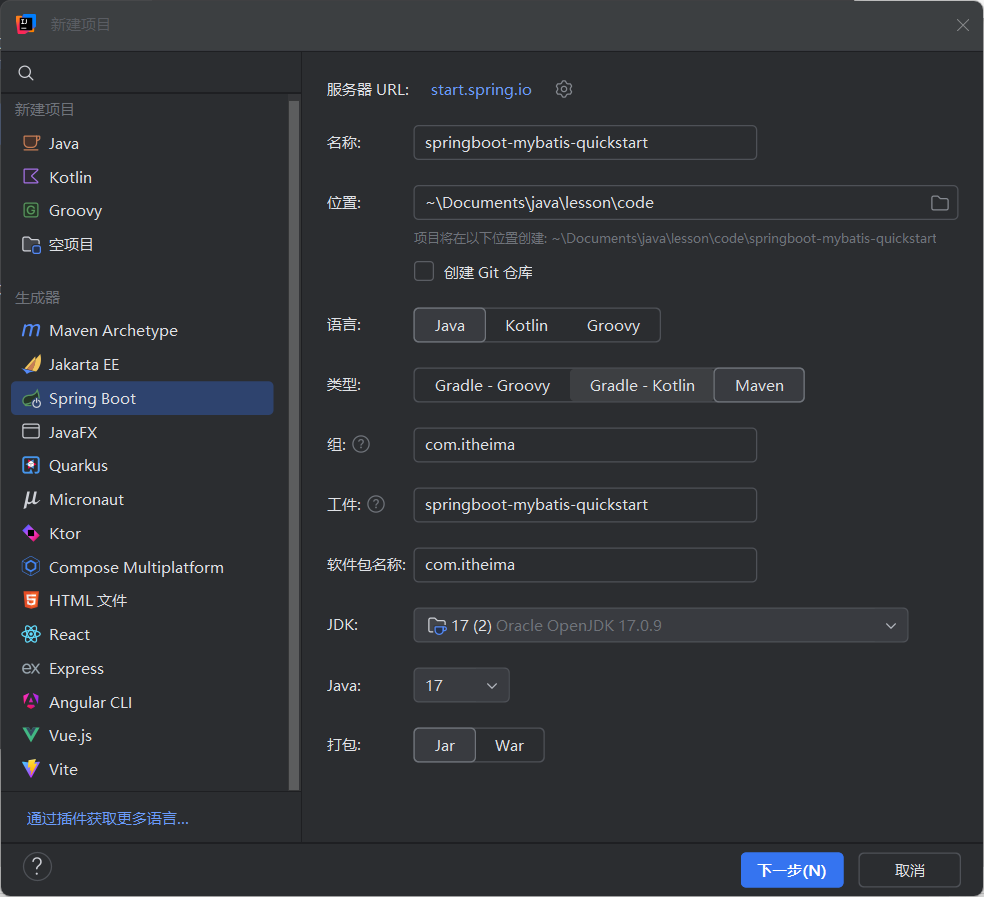The width and height of the screenshot is (984, 897).
Task: Enable the 创建 Git 仓库 checkbox
Action: (x=424, y=271)
